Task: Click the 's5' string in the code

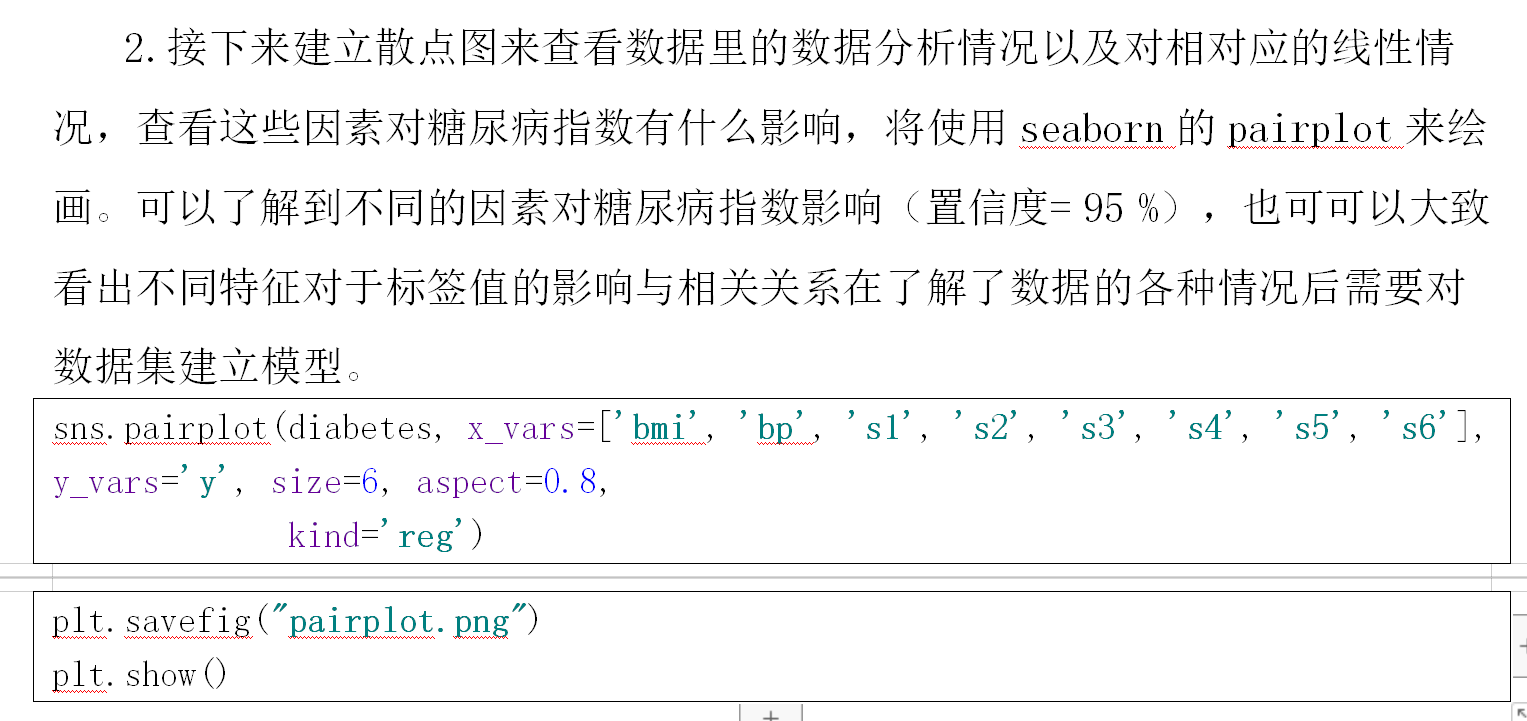Action: tap(1310, 429)
